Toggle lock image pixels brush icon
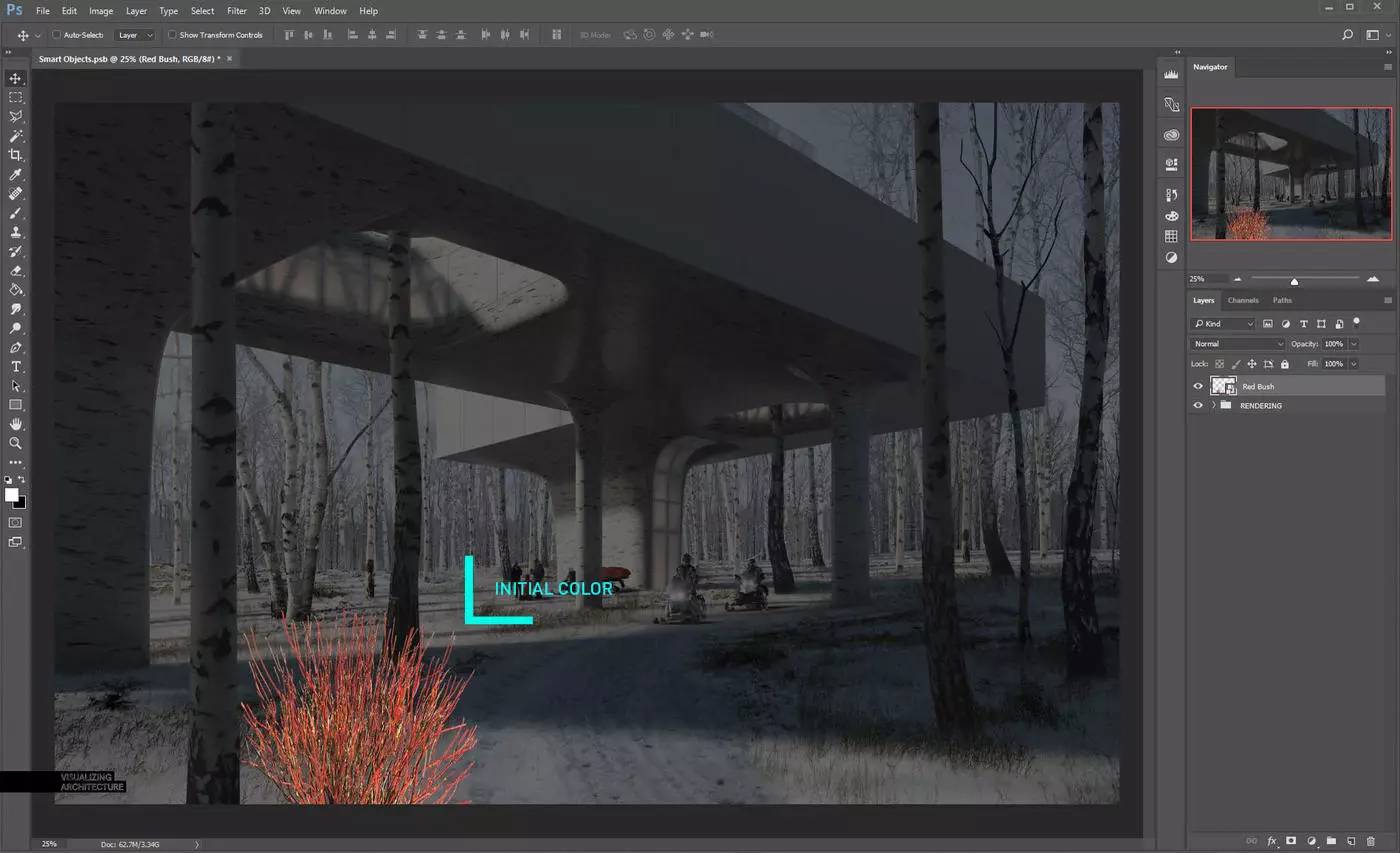Image resolution: width=1400 pixels, height=853 pixels. click(1236, 364)
